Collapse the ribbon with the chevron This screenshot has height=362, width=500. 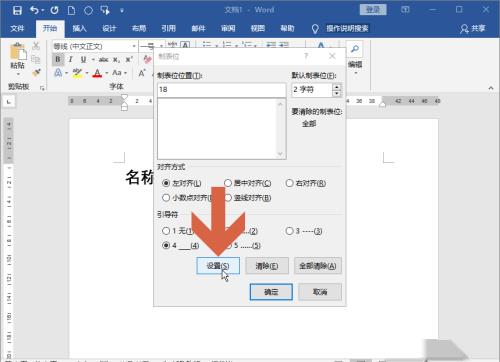tap(491, 88)
